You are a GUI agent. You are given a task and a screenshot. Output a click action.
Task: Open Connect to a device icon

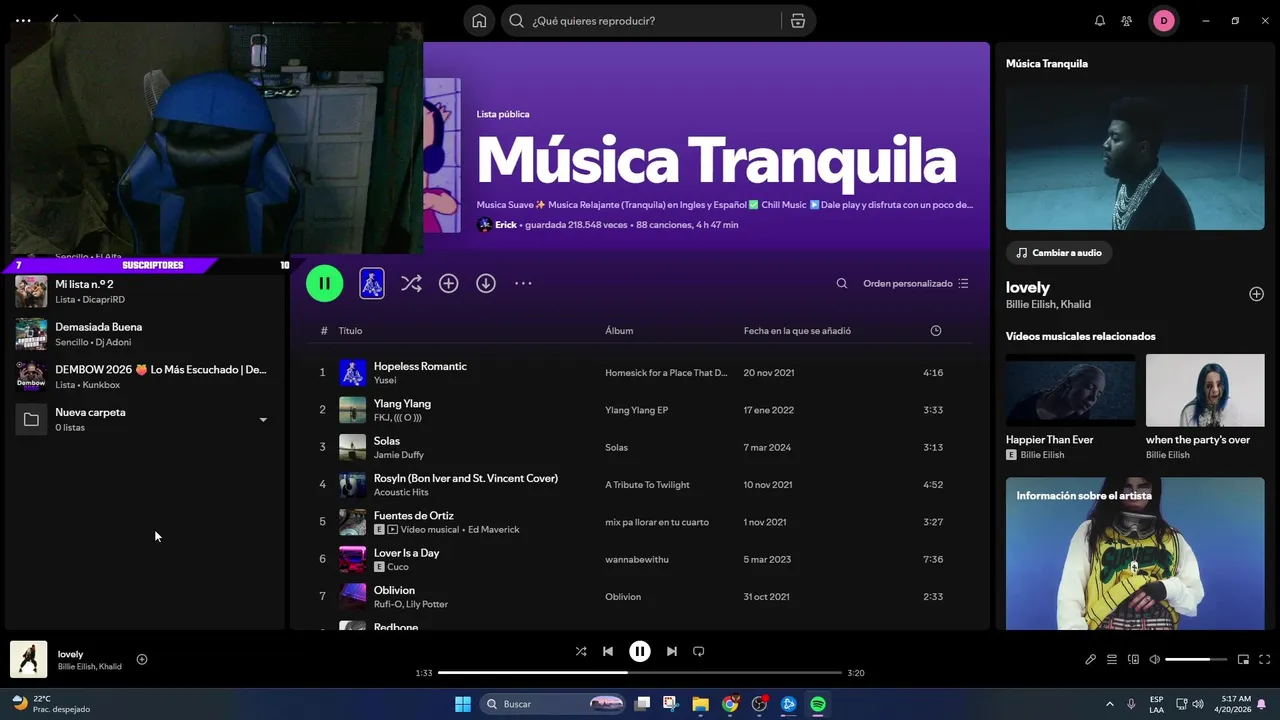pyautogui.click(x=1133, y=659)
